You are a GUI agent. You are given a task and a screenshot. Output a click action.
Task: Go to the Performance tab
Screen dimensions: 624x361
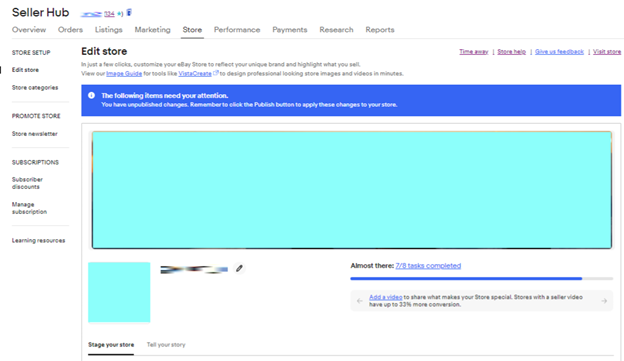tap(237, 30)
